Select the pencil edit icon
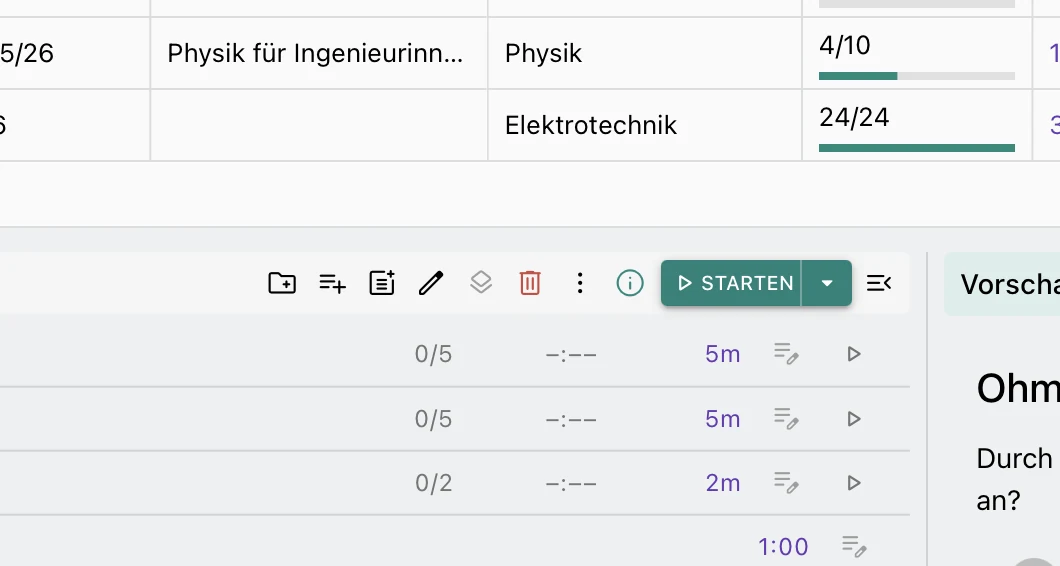 click(431, 283)
